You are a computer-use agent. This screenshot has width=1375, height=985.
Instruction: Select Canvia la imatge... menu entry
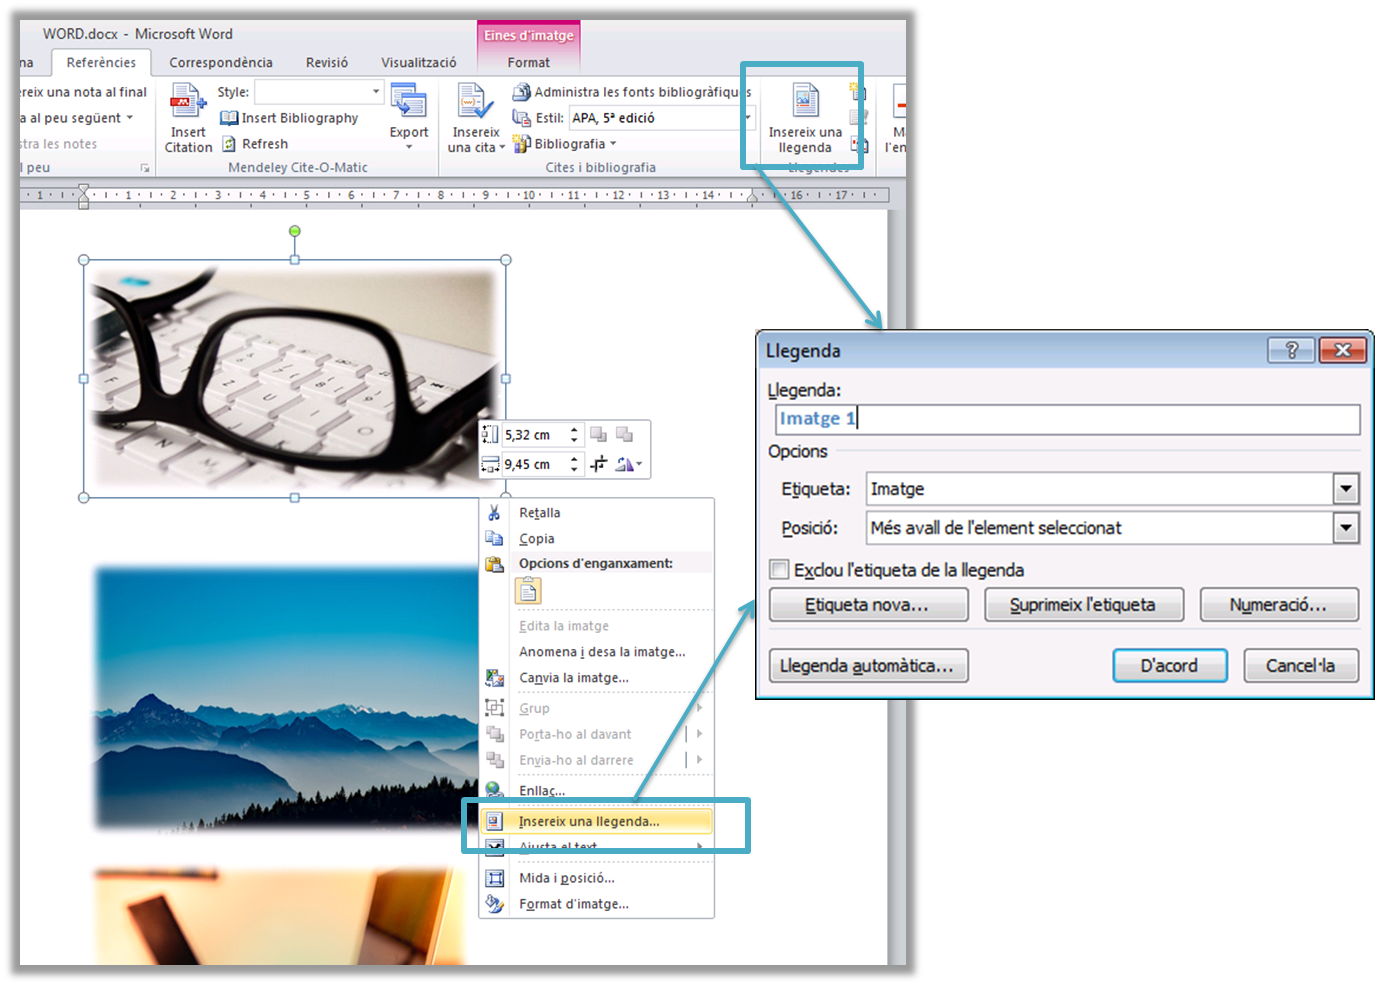[x=574, y=678]
